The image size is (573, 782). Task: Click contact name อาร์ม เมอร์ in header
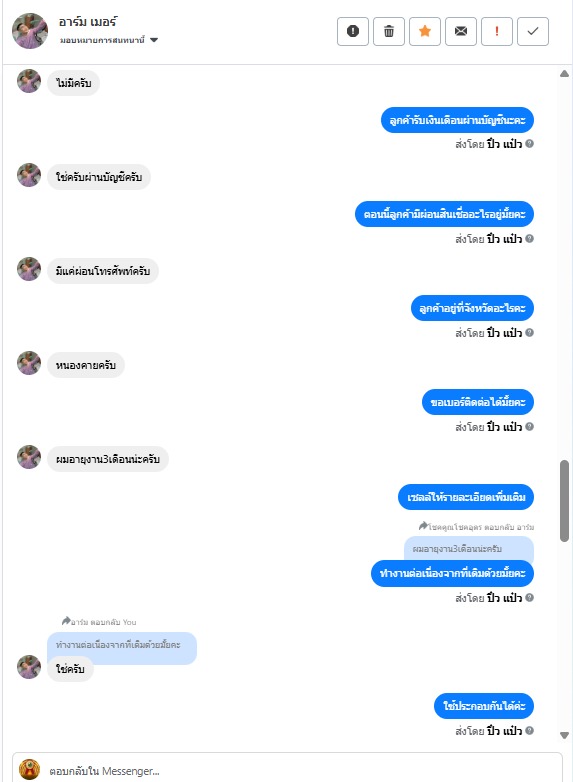(x=88, y=22)
